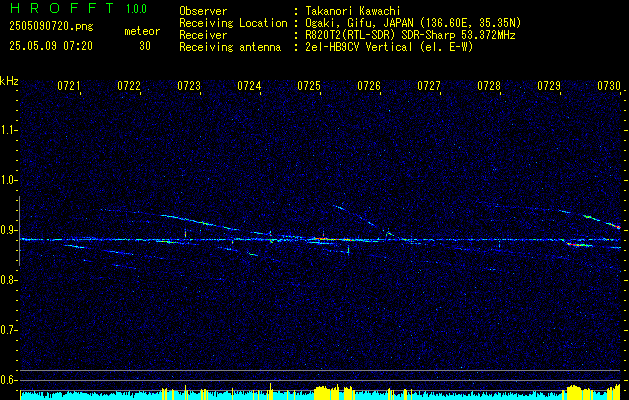Select receiver text R820T2(RTL-SDR) SDR-Sharp 53.372MHz
Screen dimensions: 629x400
pyautogui.click(x=410, y=35)
